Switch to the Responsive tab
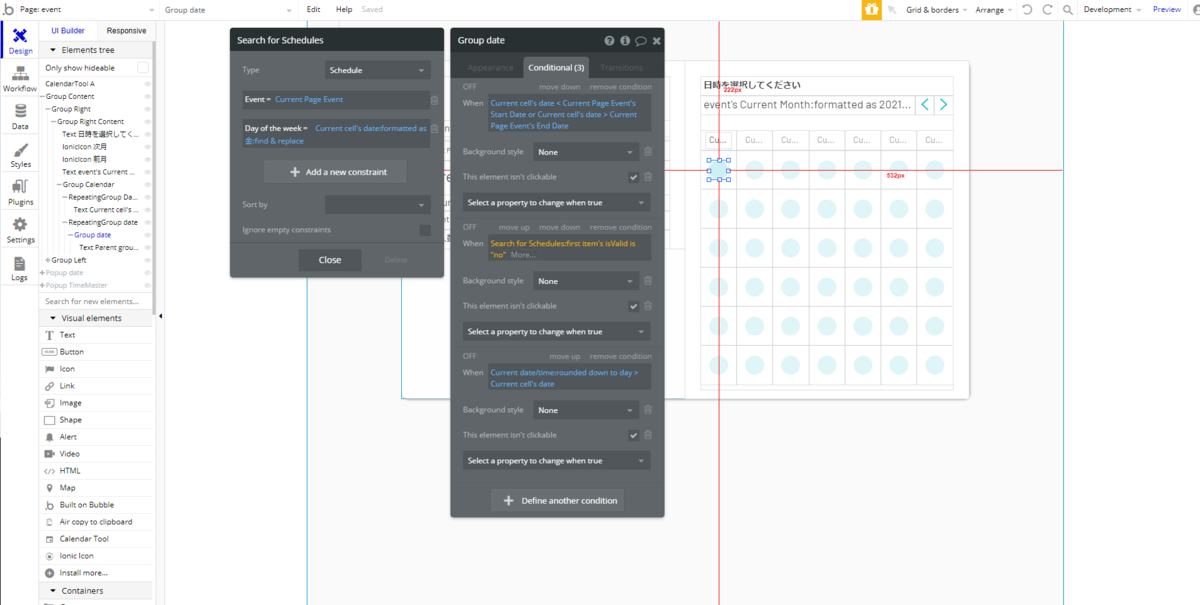Image resolution: width=1200 pixels, height=605 pixels. click(x=126, y=31)
